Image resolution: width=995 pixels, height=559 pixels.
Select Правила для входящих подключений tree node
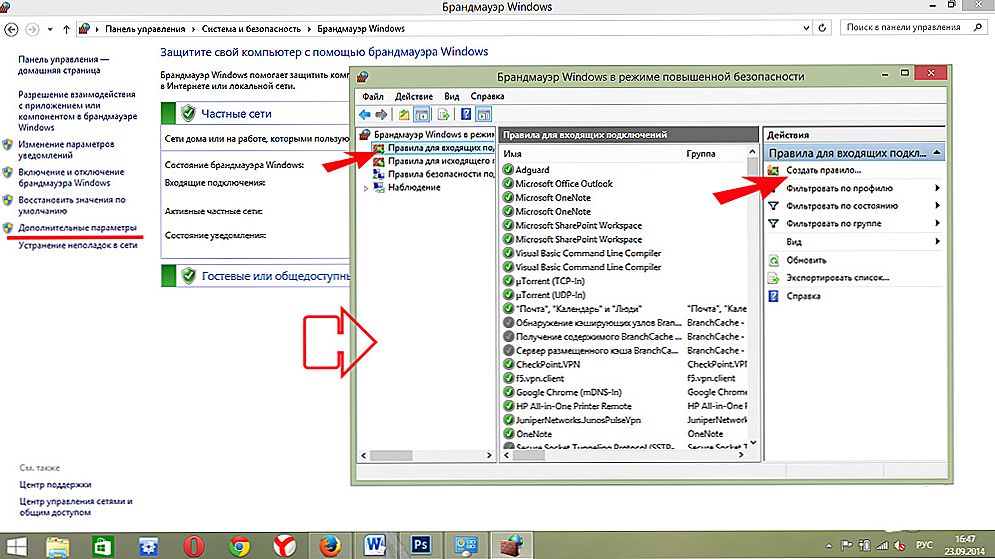coord(433,148)
